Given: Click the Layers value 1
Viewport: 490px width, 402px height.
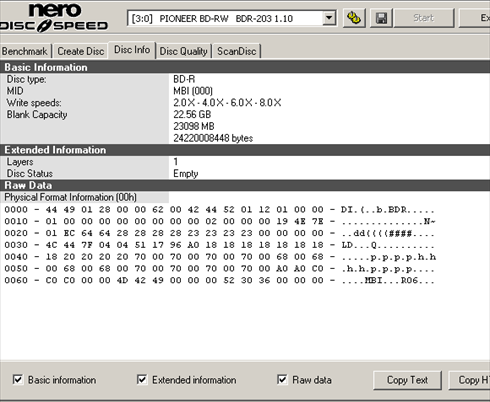Looking at the screenshot, I should 176,162.
